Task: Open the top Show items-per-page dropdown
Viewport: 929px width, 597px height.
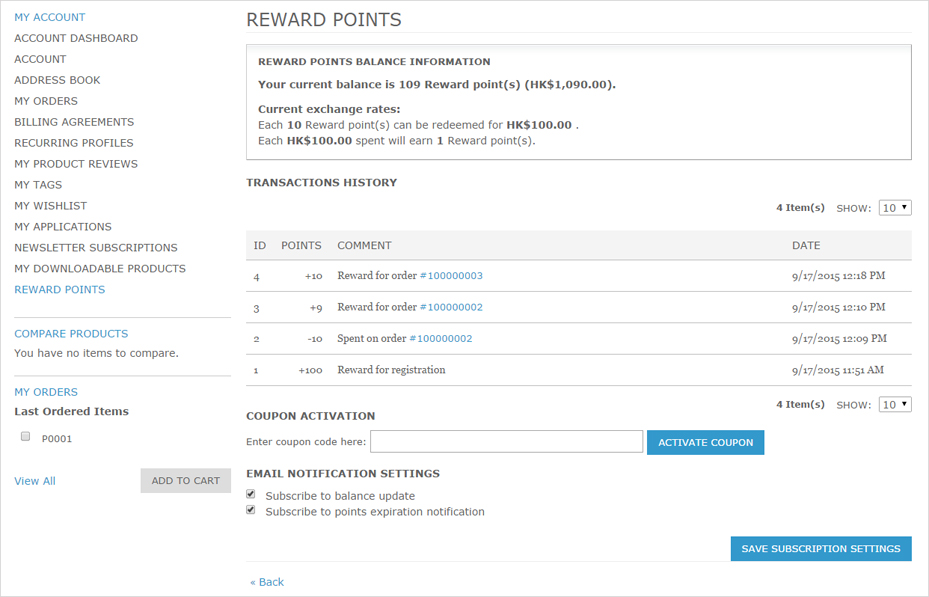Action: [x=895, y=208]
